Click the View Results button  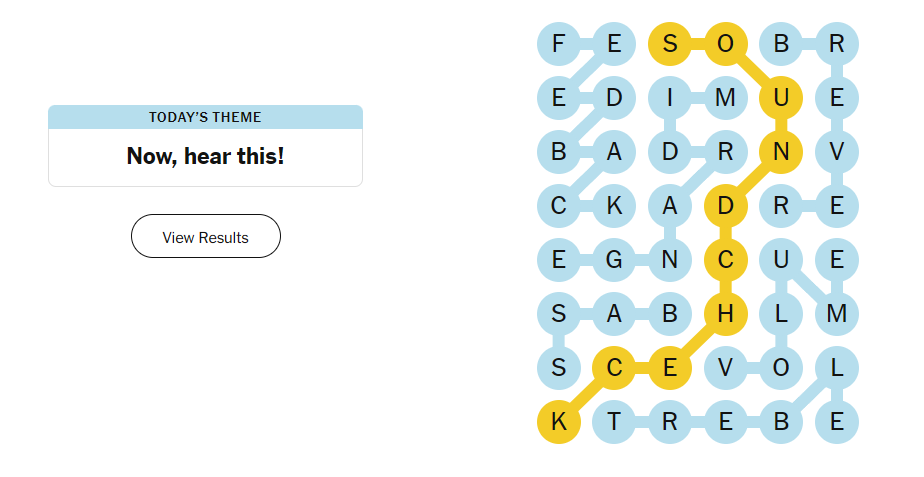pyautogui.click(x=205, y=237)
